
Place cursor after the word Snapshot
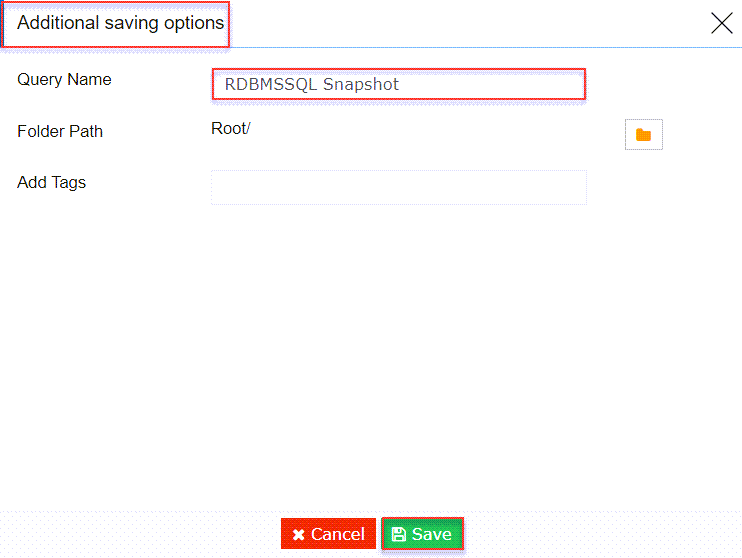[400, 84]
